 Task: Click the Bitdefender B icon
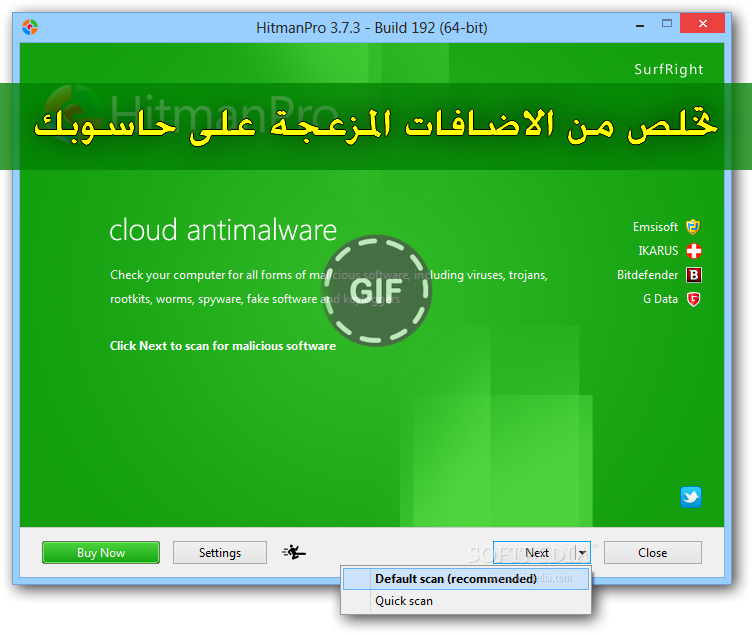tap(693, 275)
